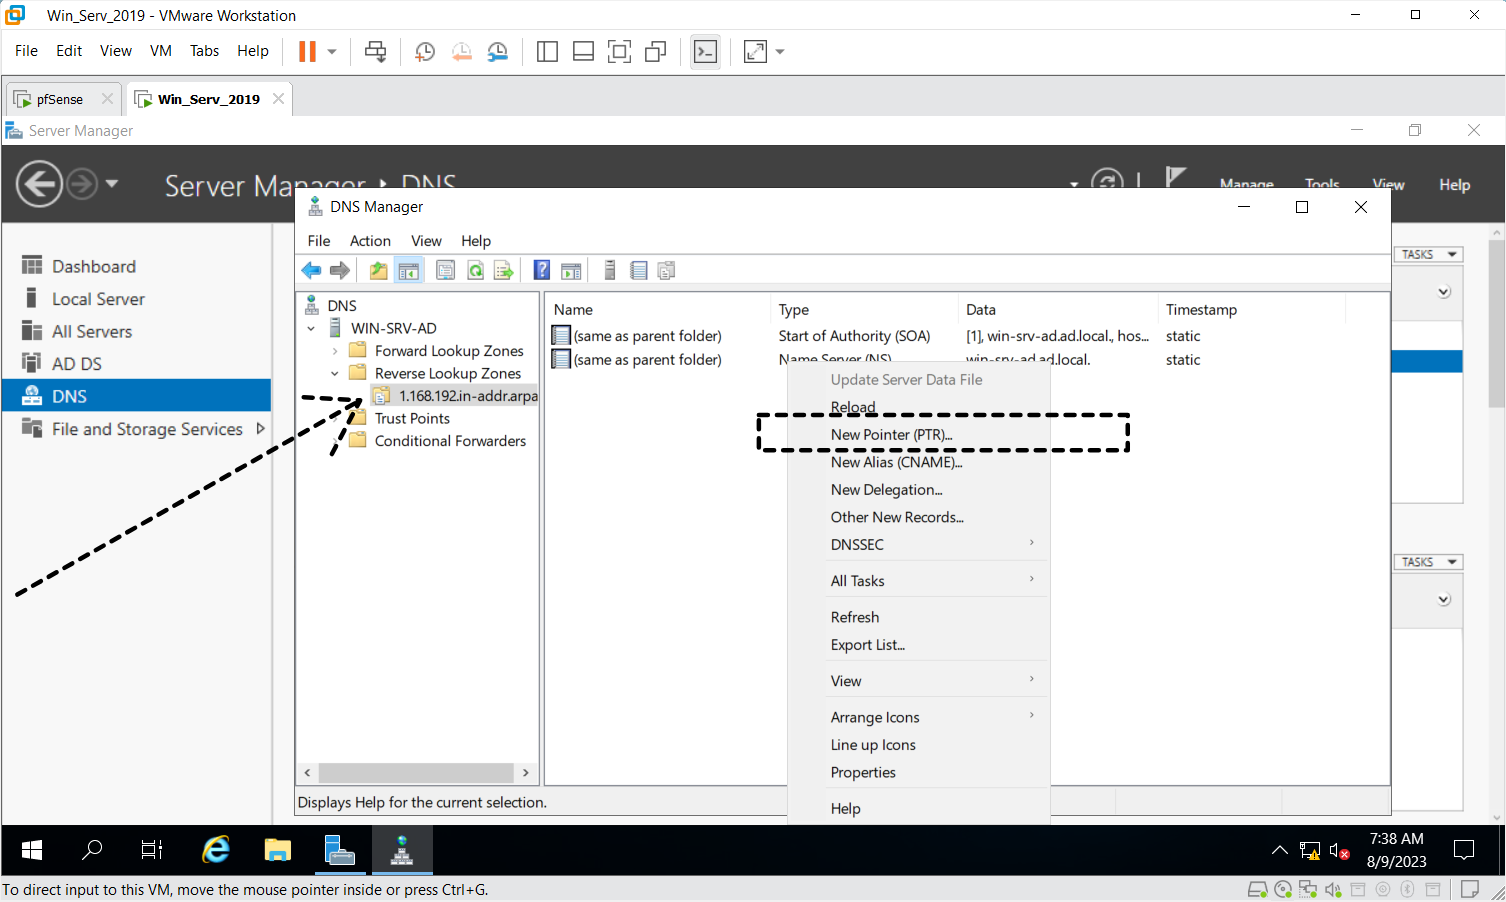Toggle Show/Hide Console Tree icon
Viewport: 1506px width, 902px height.
pyautogui.click(x=409, y=270)
